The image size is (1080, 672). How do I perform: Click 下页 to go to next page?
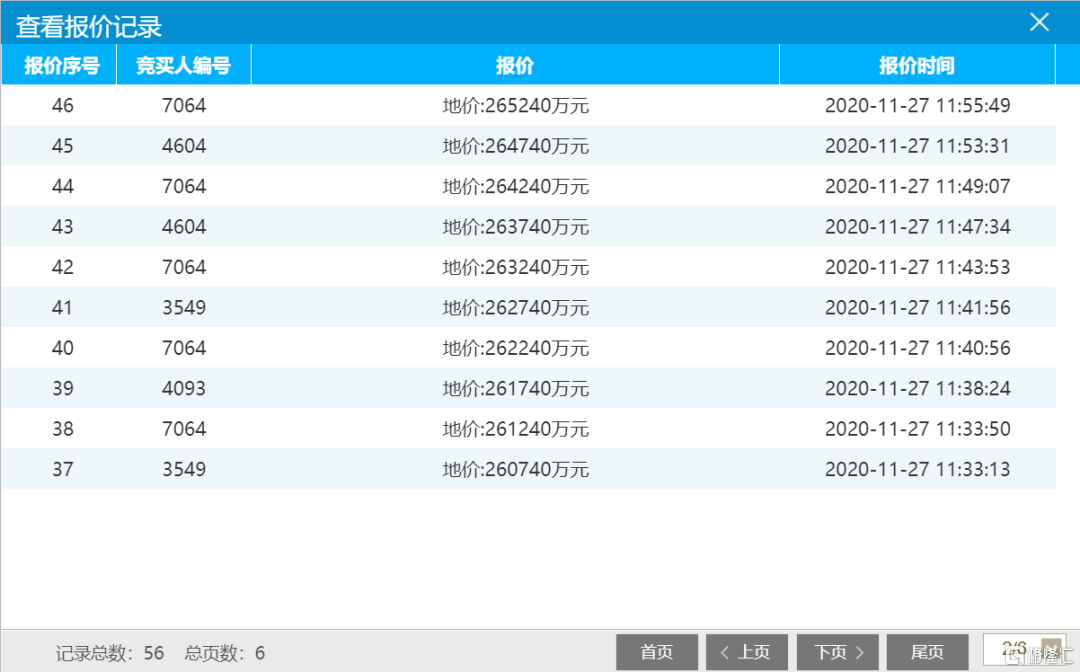click(x=837, y=652)
